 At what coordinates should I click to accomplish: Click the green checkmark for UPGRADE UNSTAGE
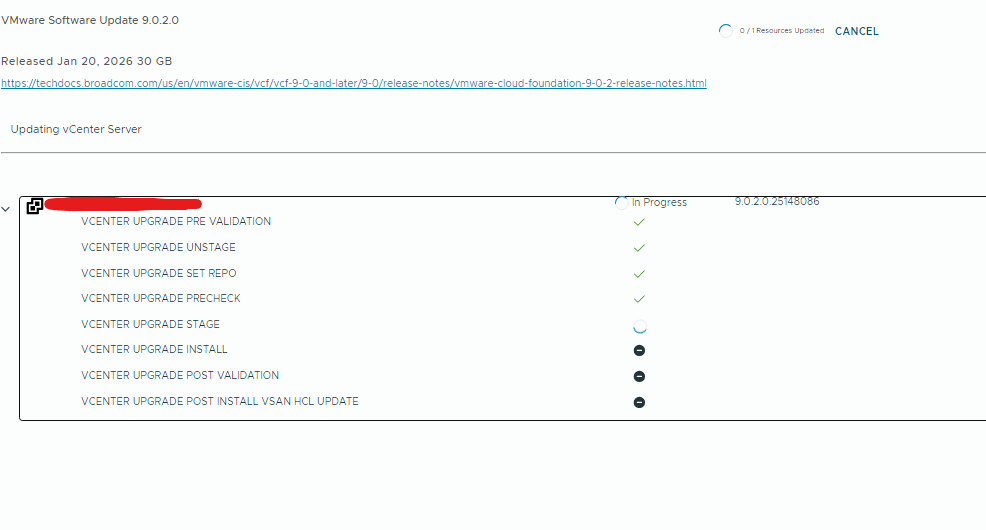639,248
